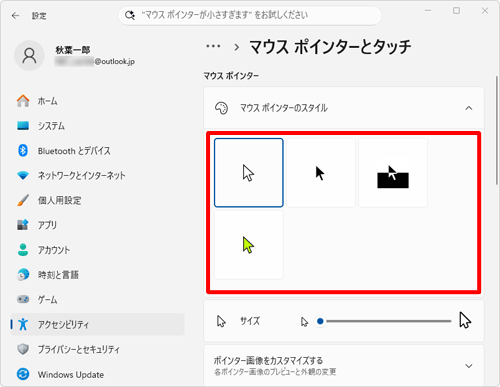
Task: Go back with the arrow next to 設定
Action: pyautogui.click(x=15, y=16)
